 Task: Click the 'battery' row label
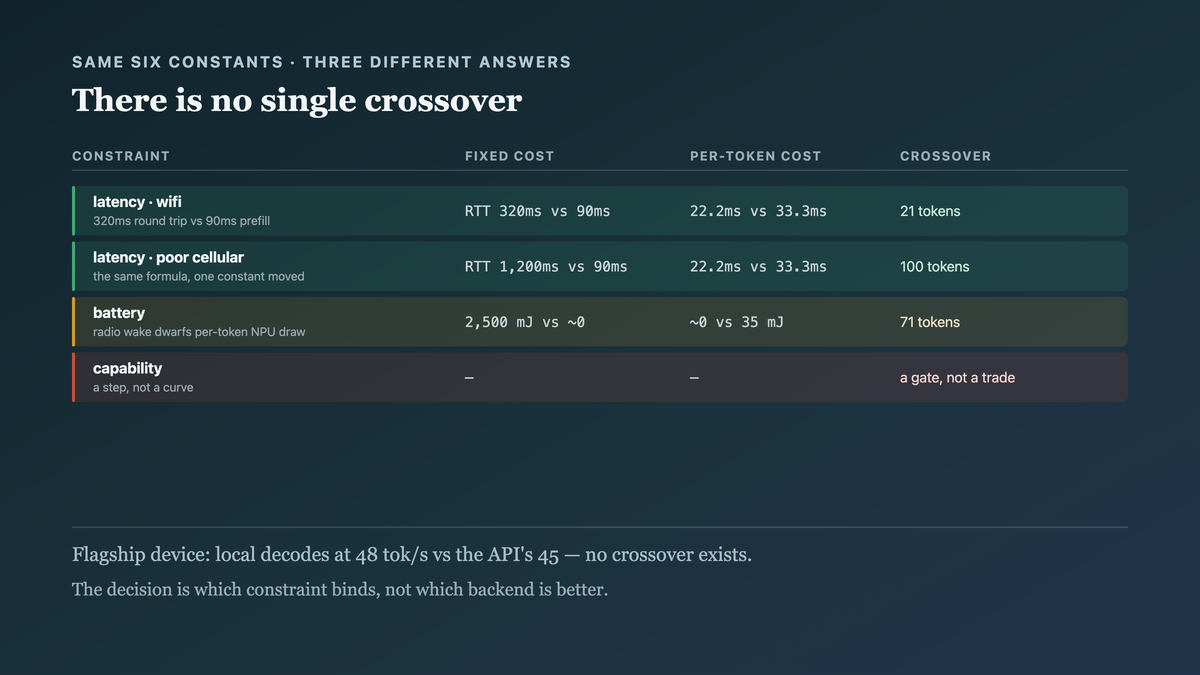[119, 313]
